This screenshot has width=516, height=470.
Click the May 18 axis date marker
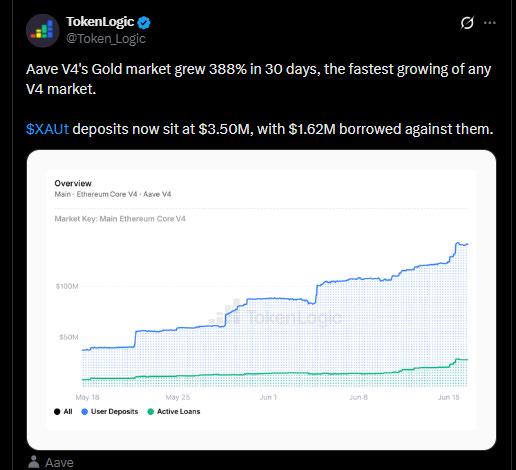[x=87, y=397]
